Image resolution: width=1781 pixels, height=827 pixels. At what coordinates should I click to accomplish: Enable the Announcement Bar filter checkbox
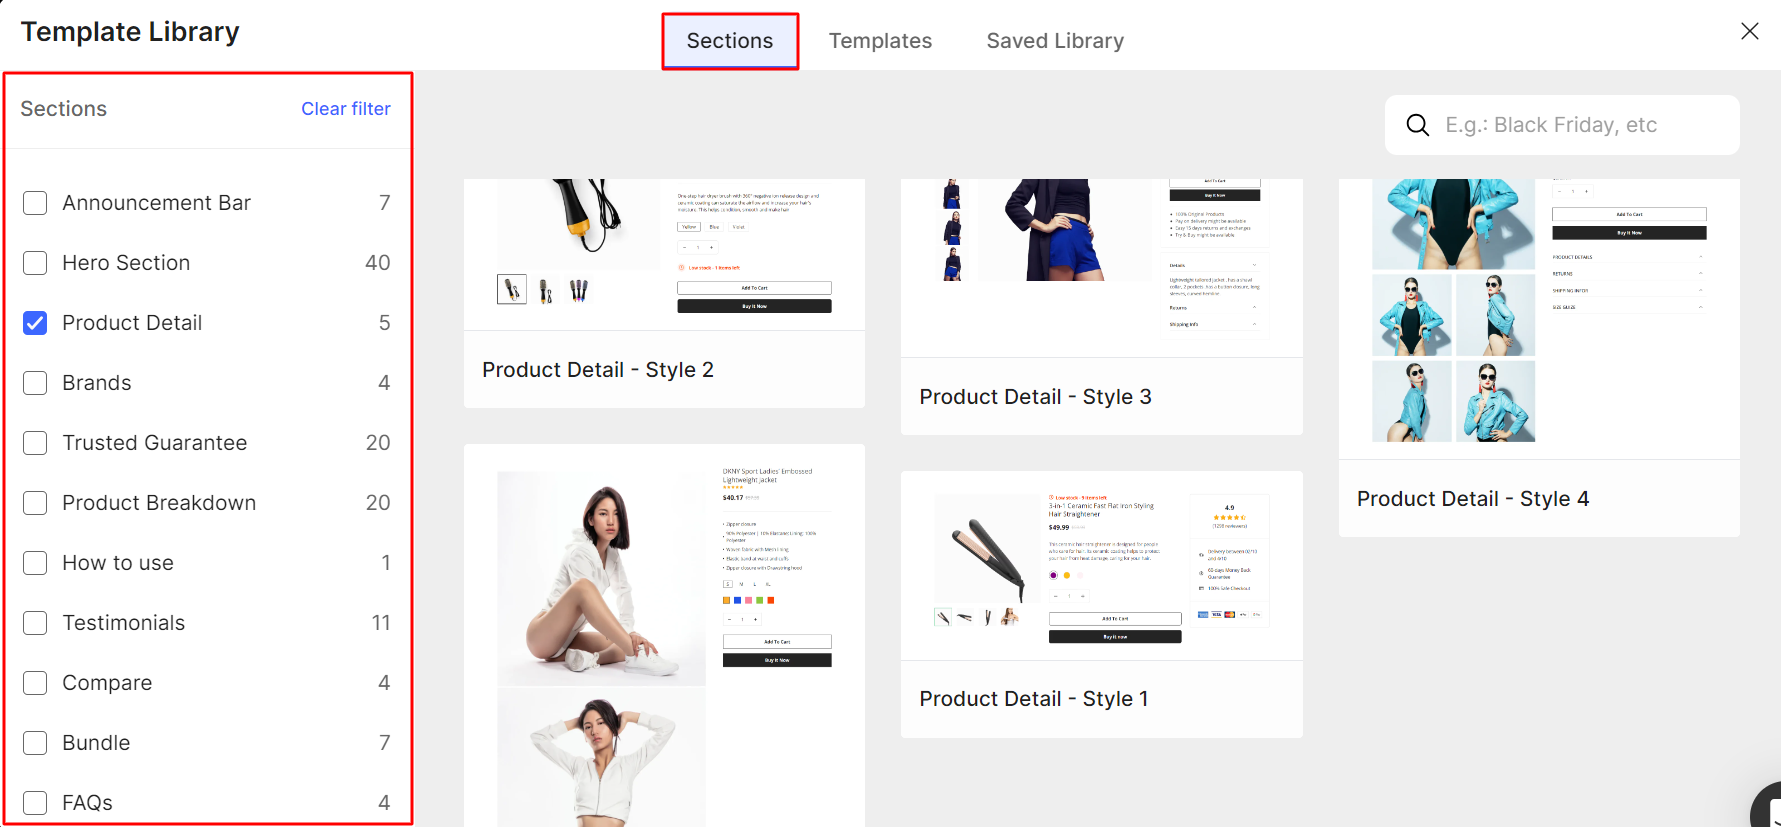pyautogui.click(x=35, y=203)
